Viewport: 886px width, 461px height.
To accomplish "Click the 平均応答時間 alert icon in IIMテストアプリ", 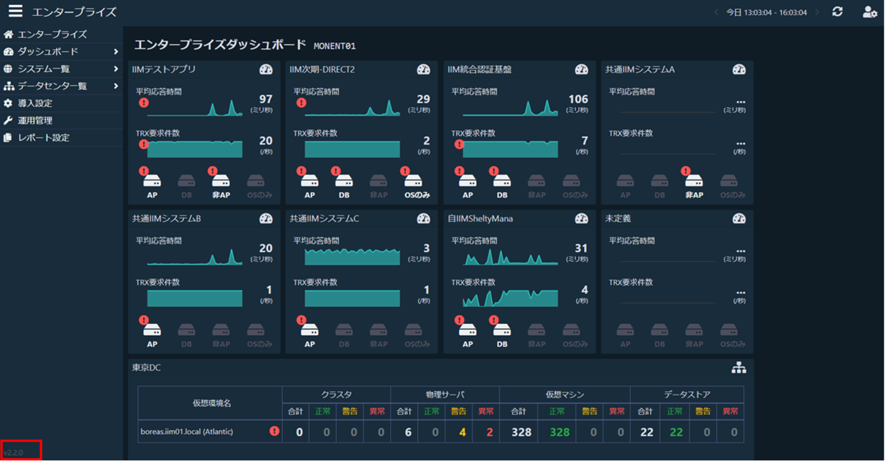I will (144, 103).
